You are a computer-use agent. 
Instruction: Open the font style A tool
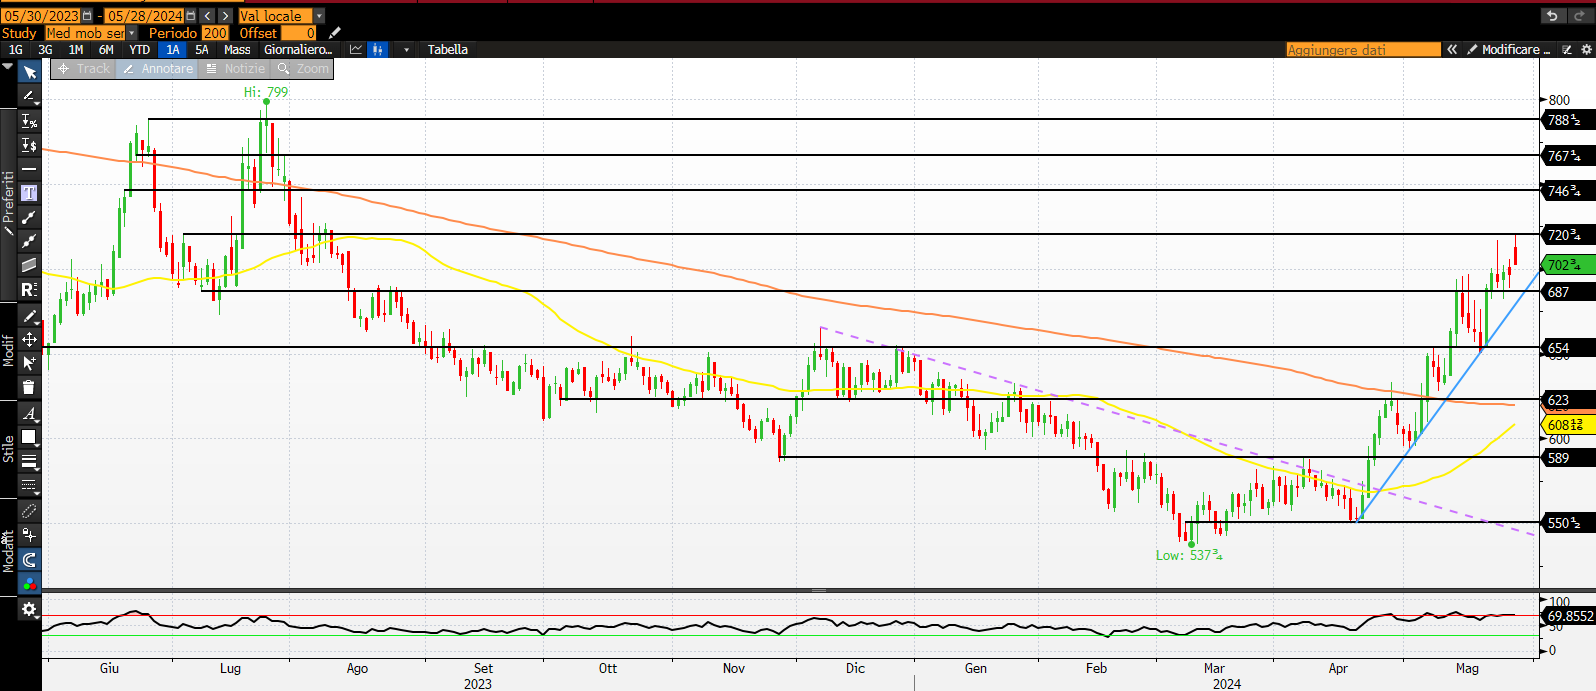29,413
